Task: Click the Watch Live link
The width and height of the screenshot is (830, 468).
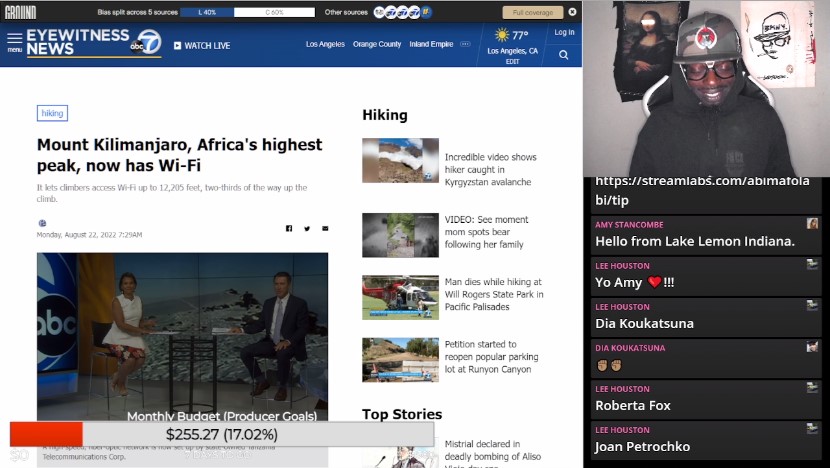Action: pyautogui.click(x=202, y=45)
